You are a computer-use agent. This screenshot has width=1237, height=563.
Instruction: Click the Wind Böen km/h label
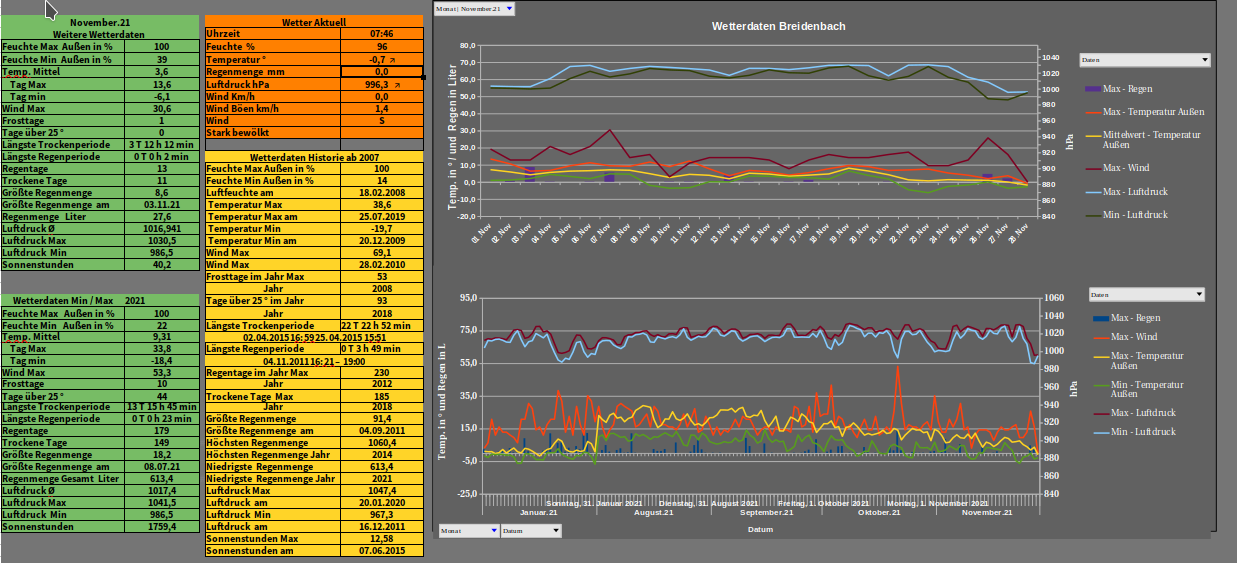click(x=272, y=108)
